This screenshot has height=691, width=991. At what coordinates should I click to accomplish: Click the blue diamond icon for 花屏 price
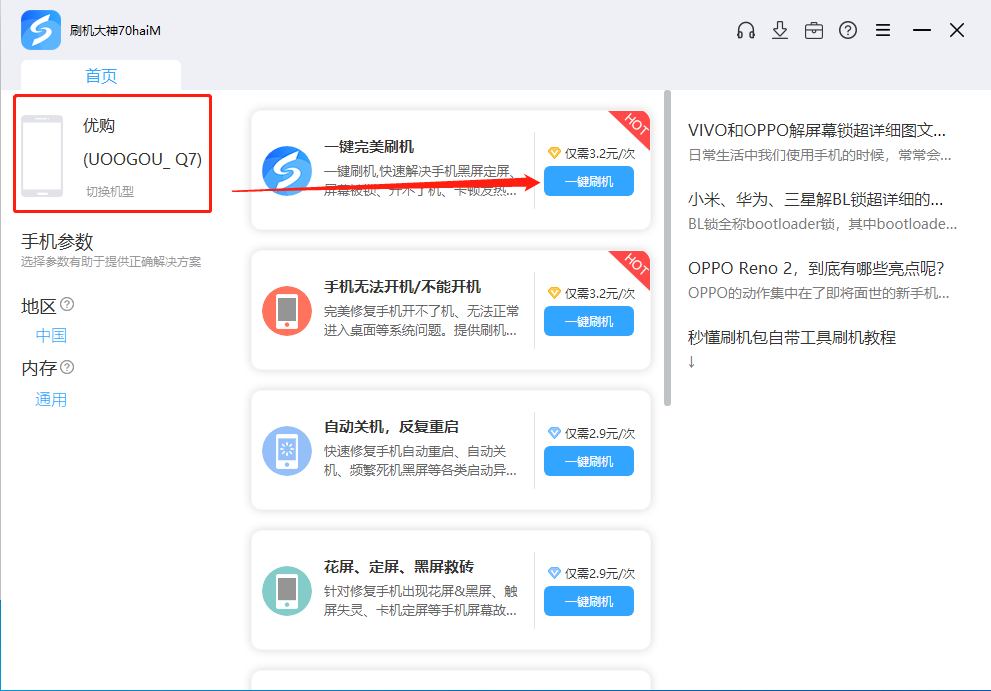[x=554, y=573]
